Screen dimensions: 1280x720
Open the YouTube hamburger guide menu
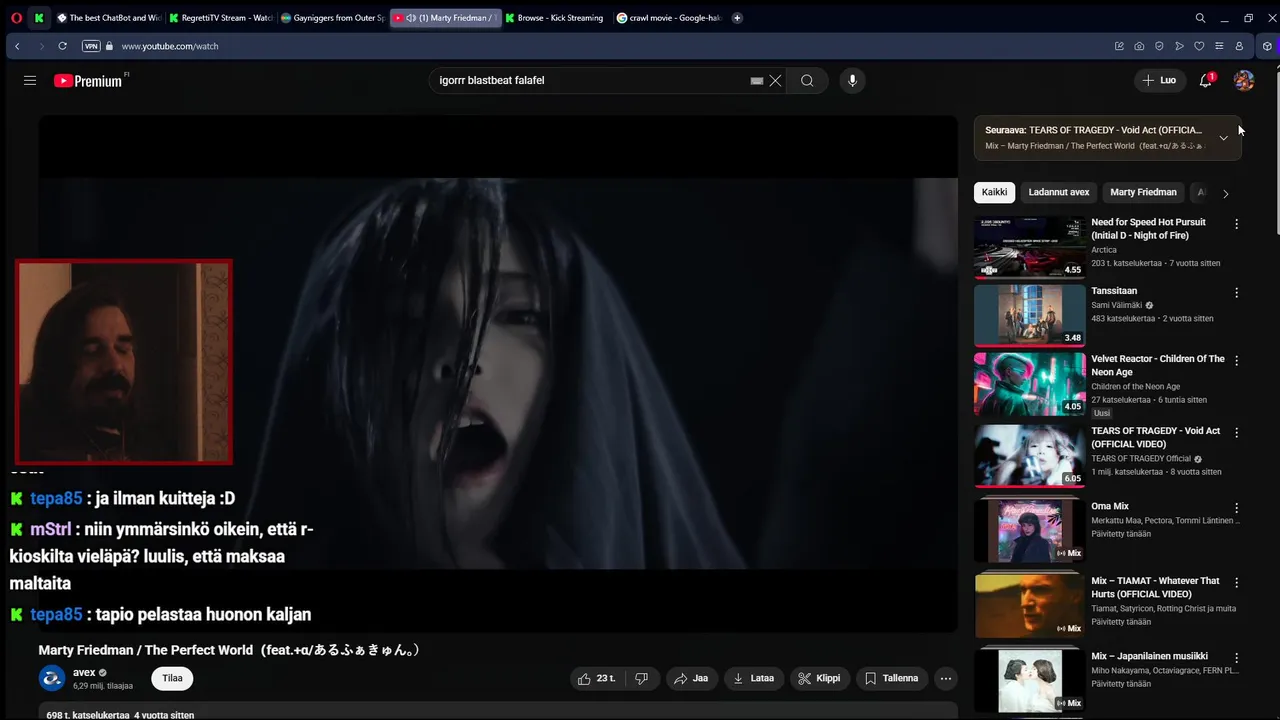coord(30,80)
